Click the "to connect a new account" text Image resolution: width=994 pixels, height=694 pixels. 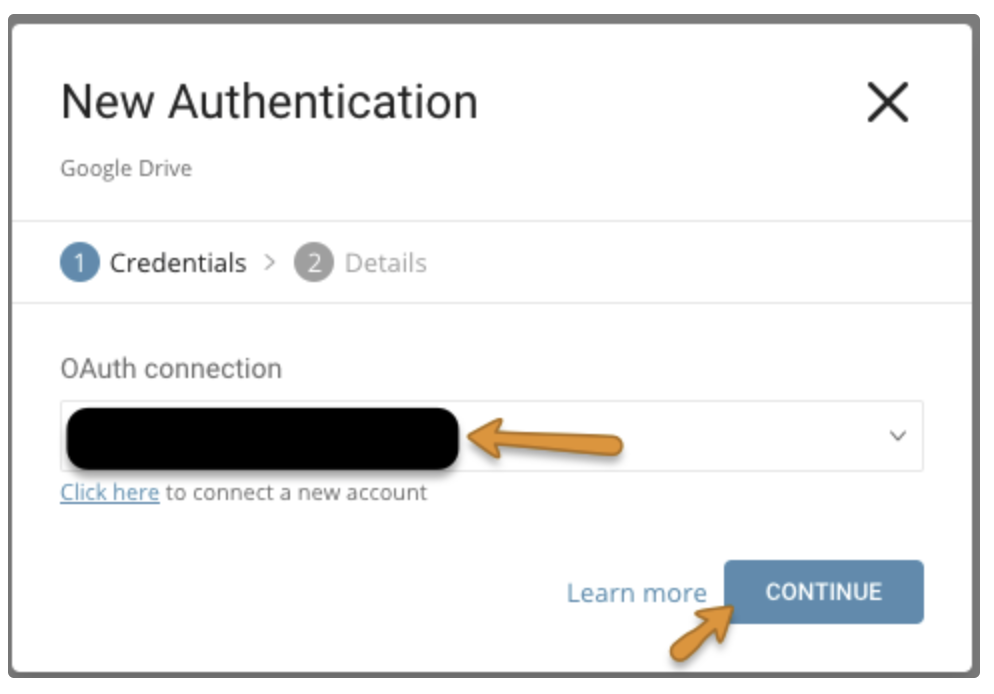(296, 493)
